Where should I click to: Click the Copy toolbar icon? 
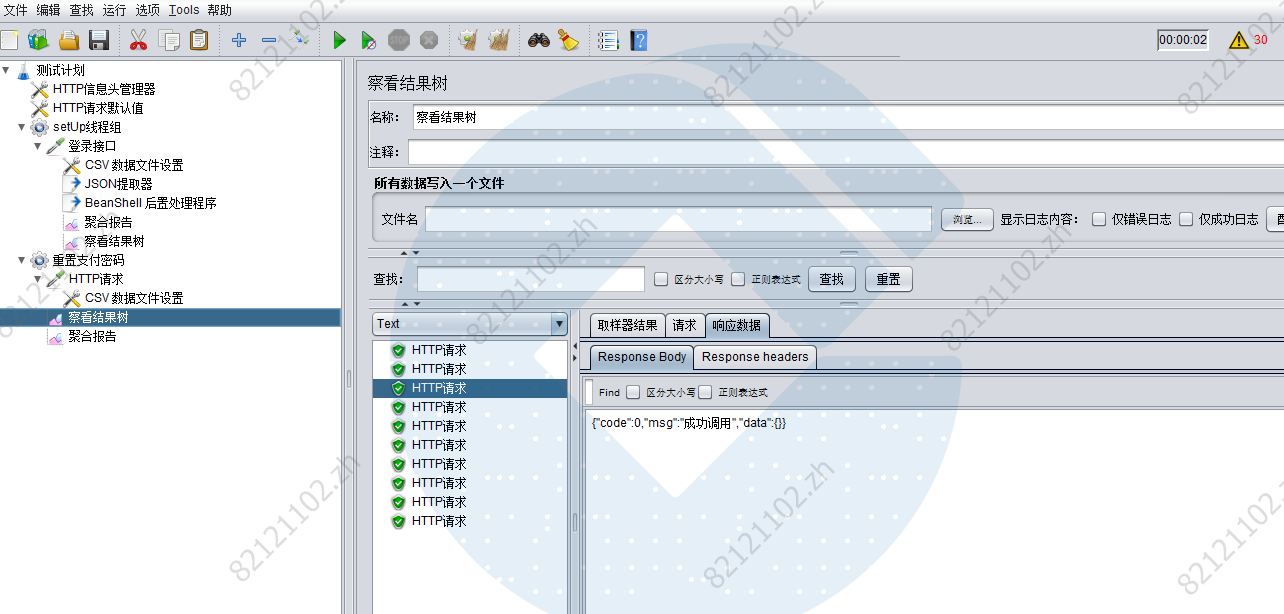(x=170, y=40)
